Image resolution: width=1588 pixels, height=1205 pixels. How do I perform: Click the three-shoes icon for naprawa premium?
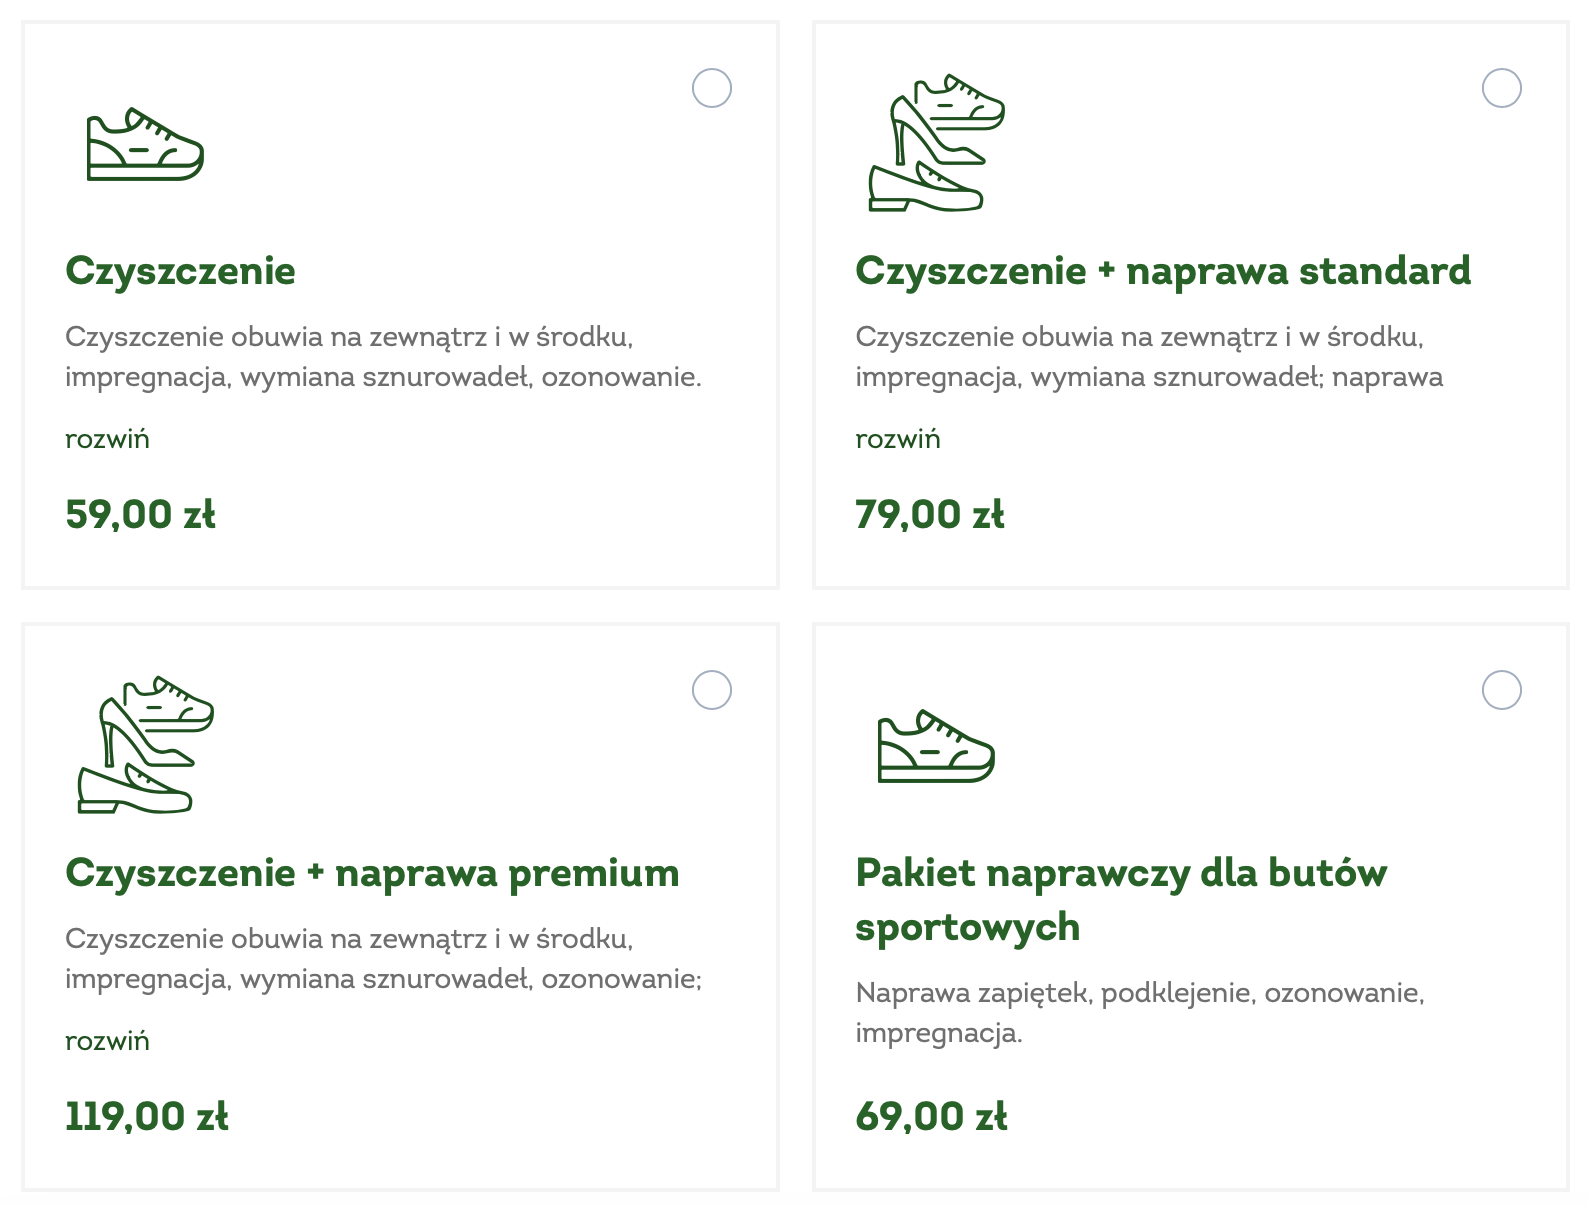click(x=146, y=745)
